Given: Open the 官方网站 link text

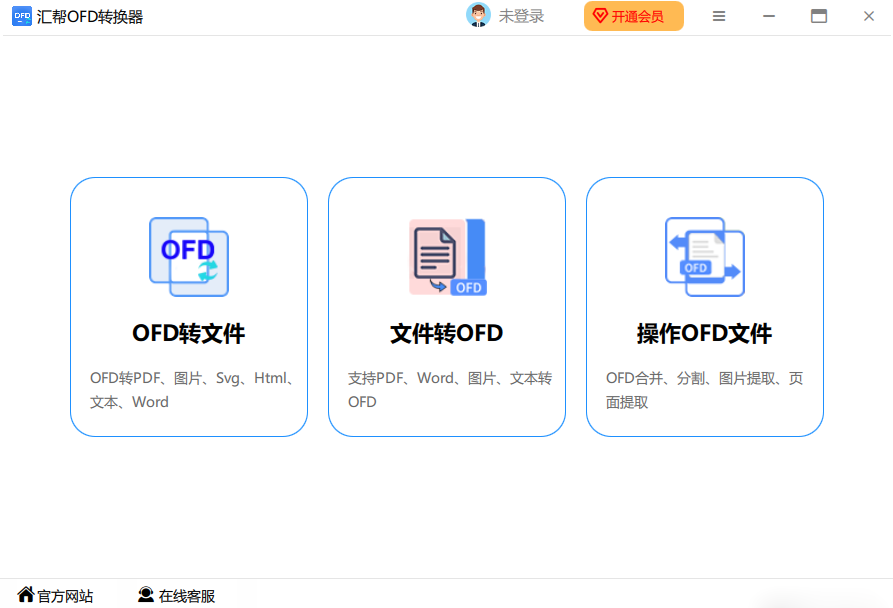Looking at the screenshot, I should click(x=66, y=596).
